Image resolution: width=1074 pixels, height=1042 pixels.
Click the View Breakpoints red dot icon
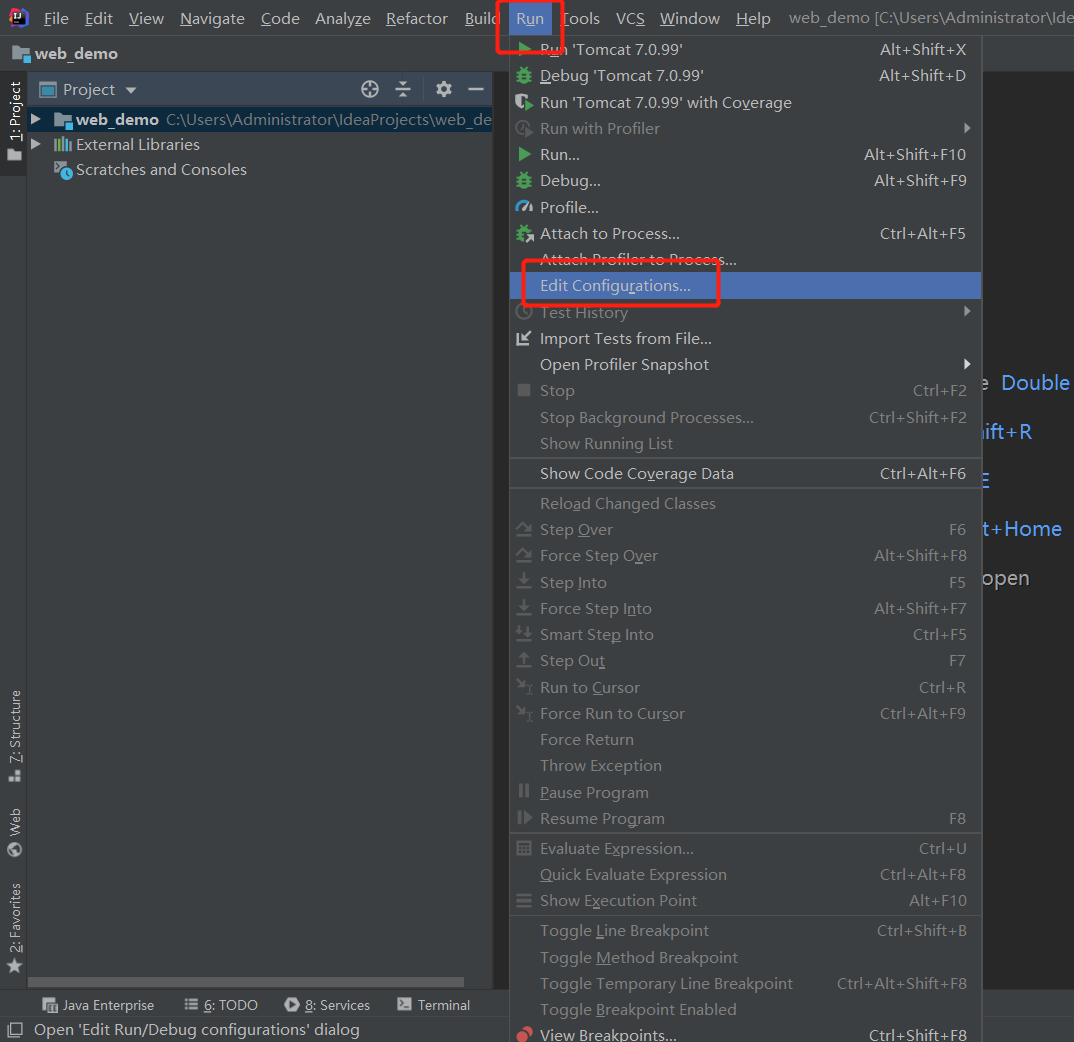(524, 1034)
